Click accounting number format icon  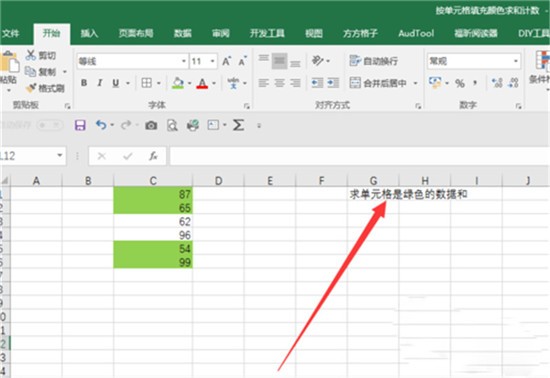(x=435, y=83)
